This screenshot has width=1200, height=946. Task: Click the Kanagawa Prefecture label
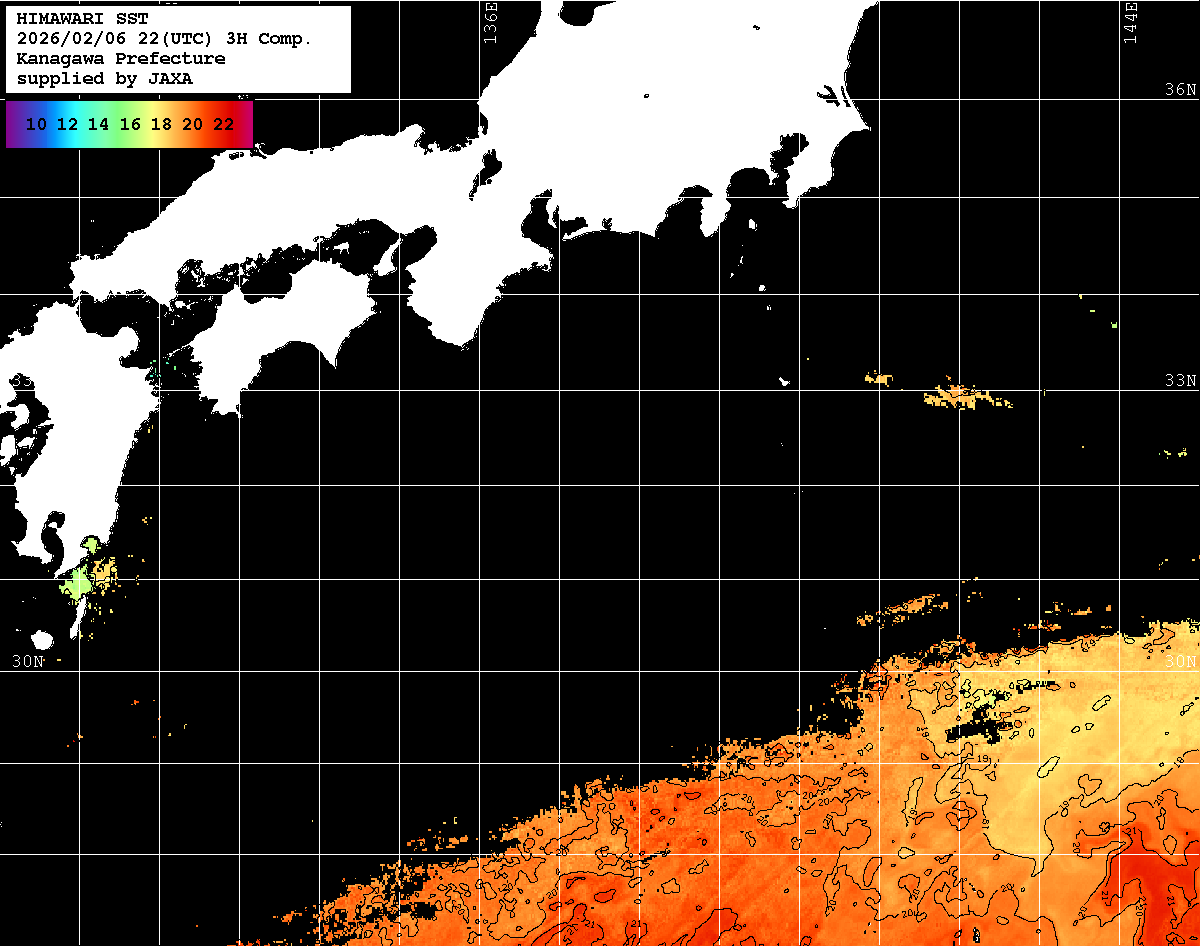tap(120, 59)
